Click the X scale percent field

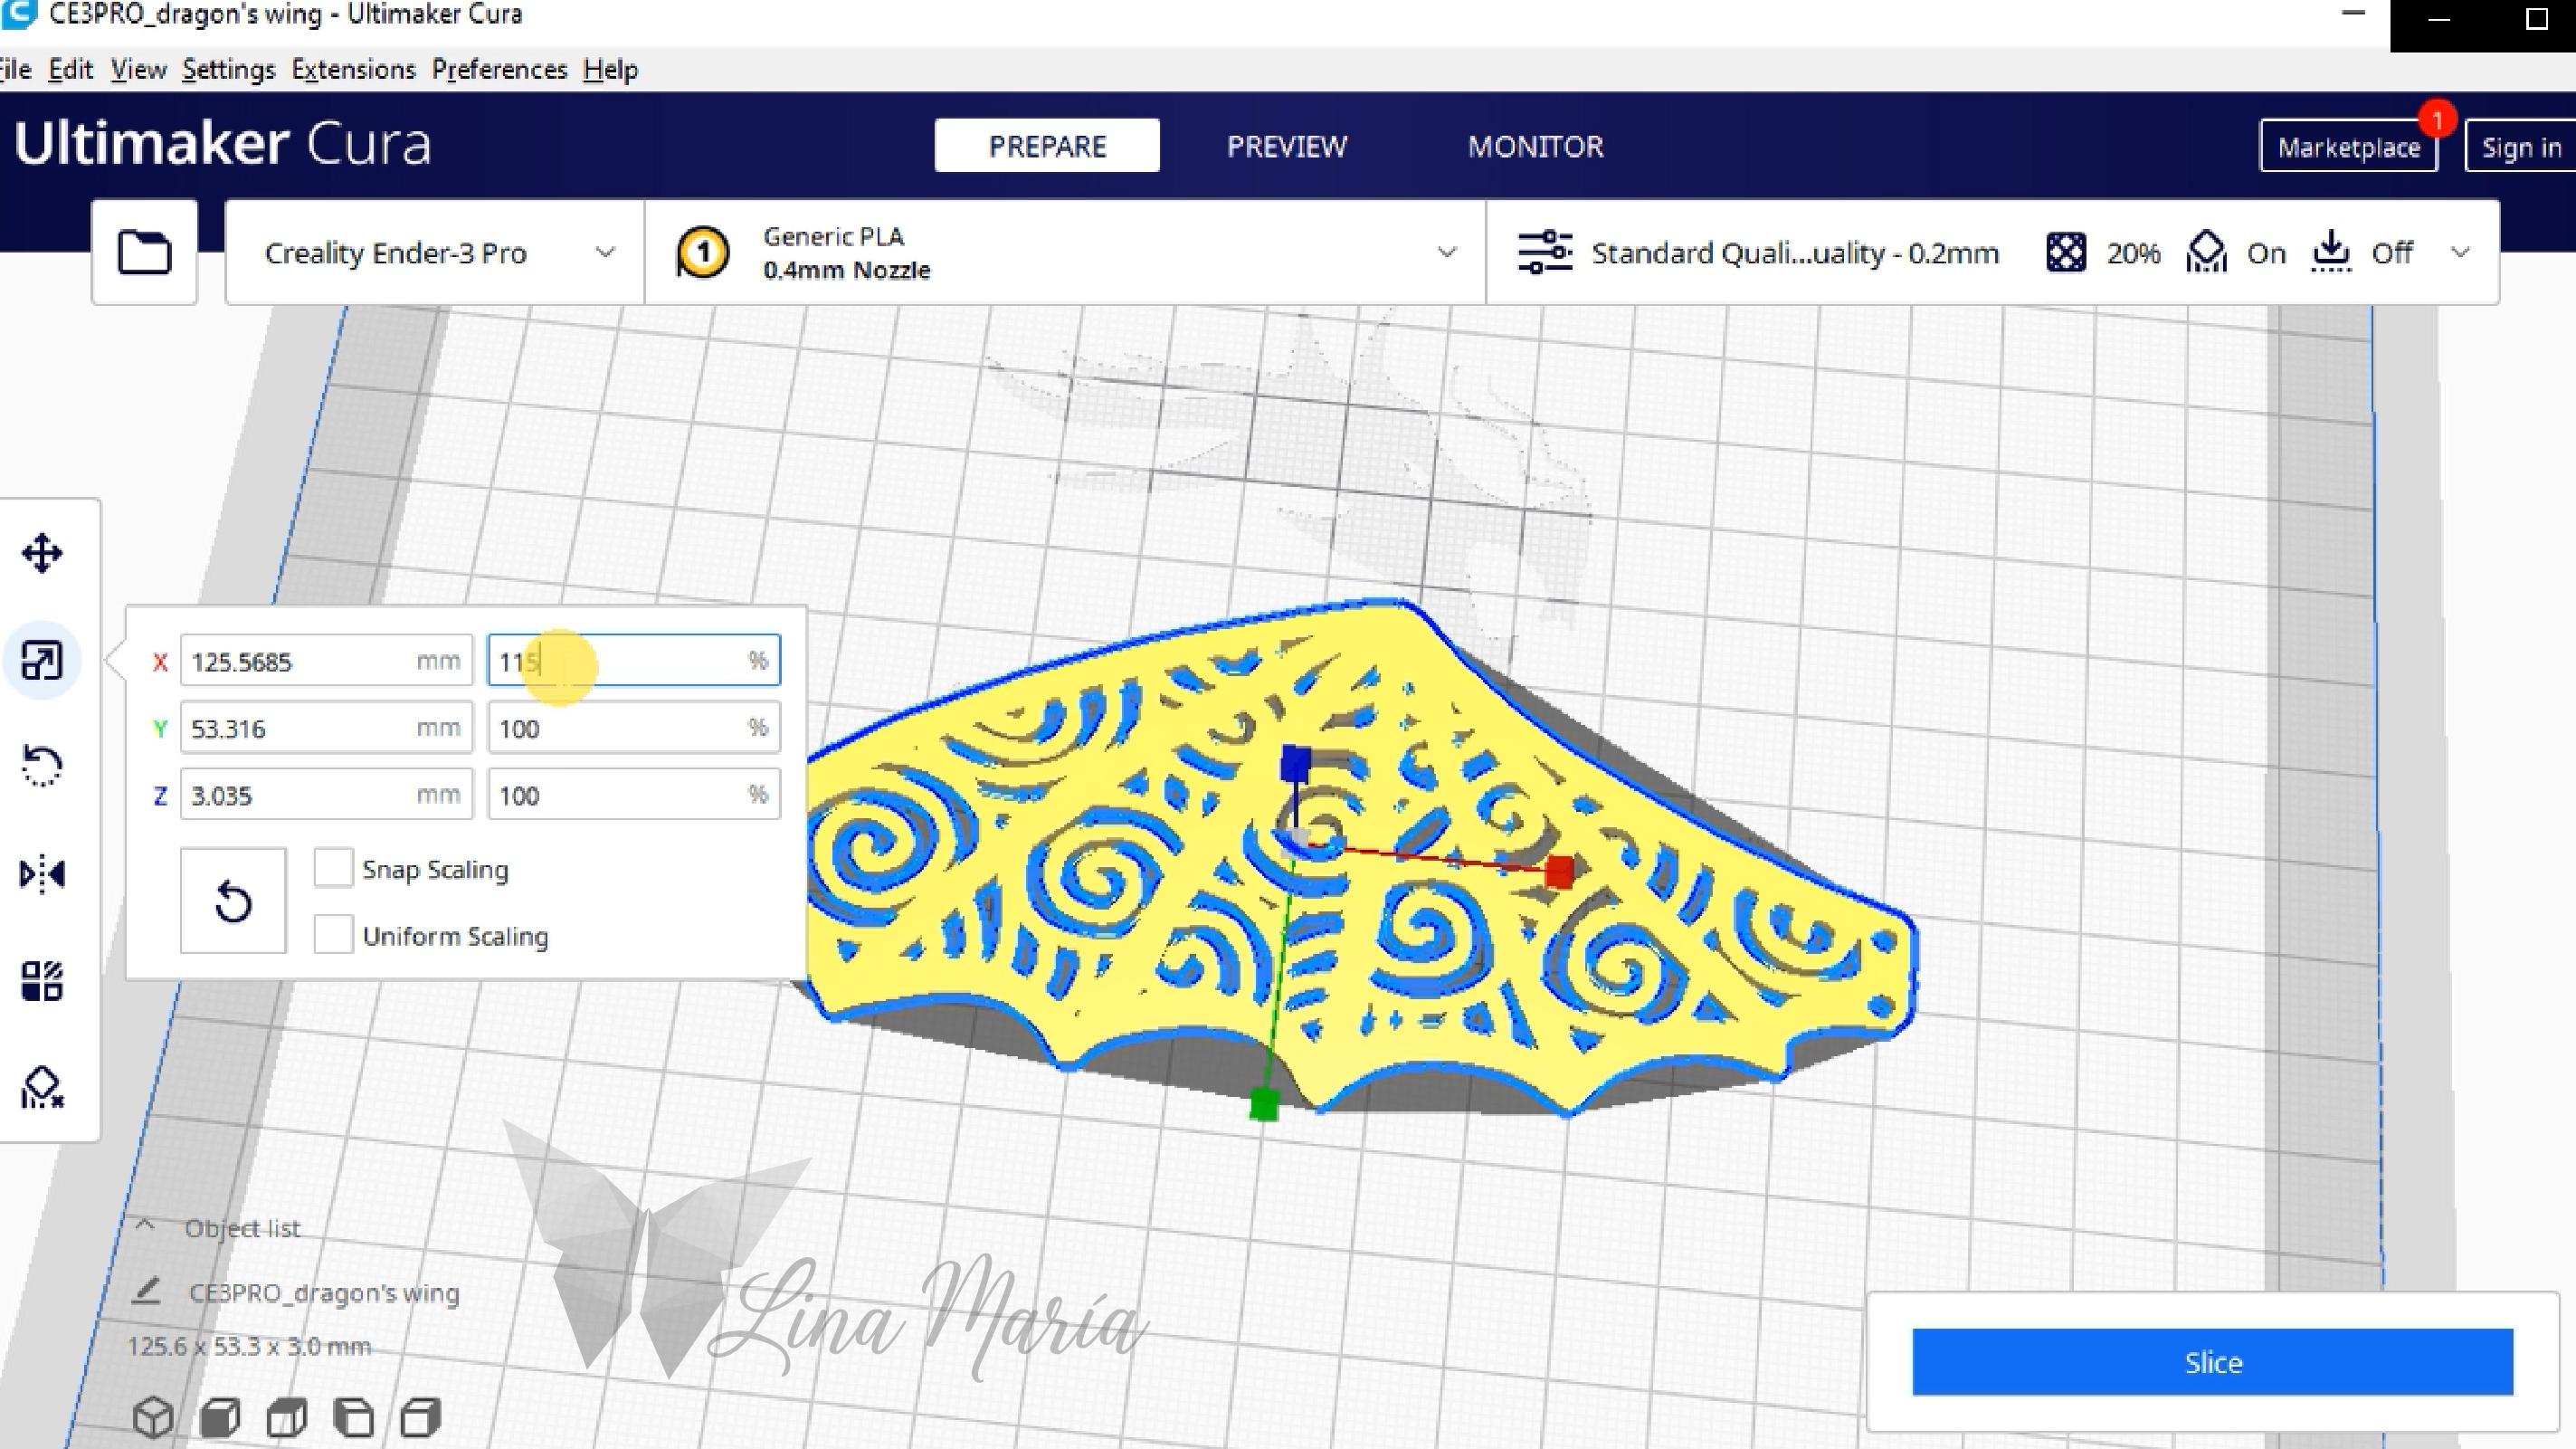[634, 660]
